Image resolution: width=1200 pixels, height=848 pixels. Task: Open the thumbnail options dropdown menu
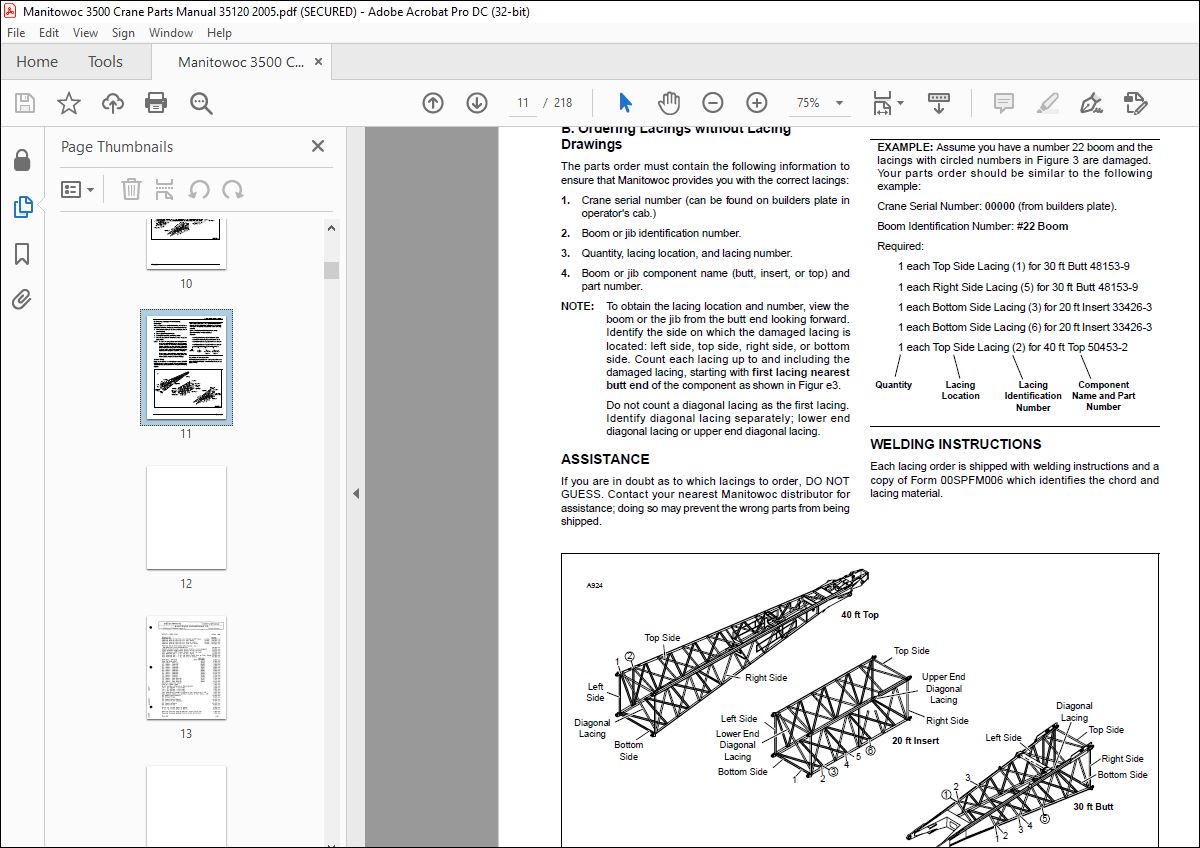78,189
